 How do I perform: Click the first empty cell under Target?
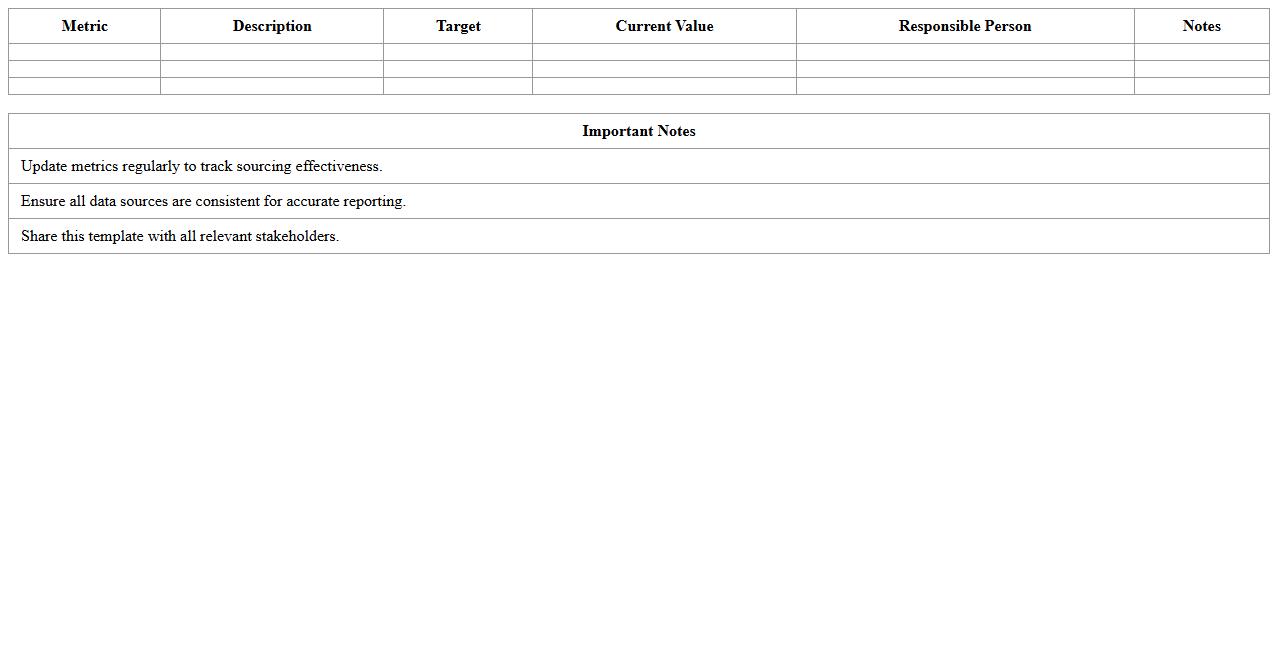tap(458, 52)
